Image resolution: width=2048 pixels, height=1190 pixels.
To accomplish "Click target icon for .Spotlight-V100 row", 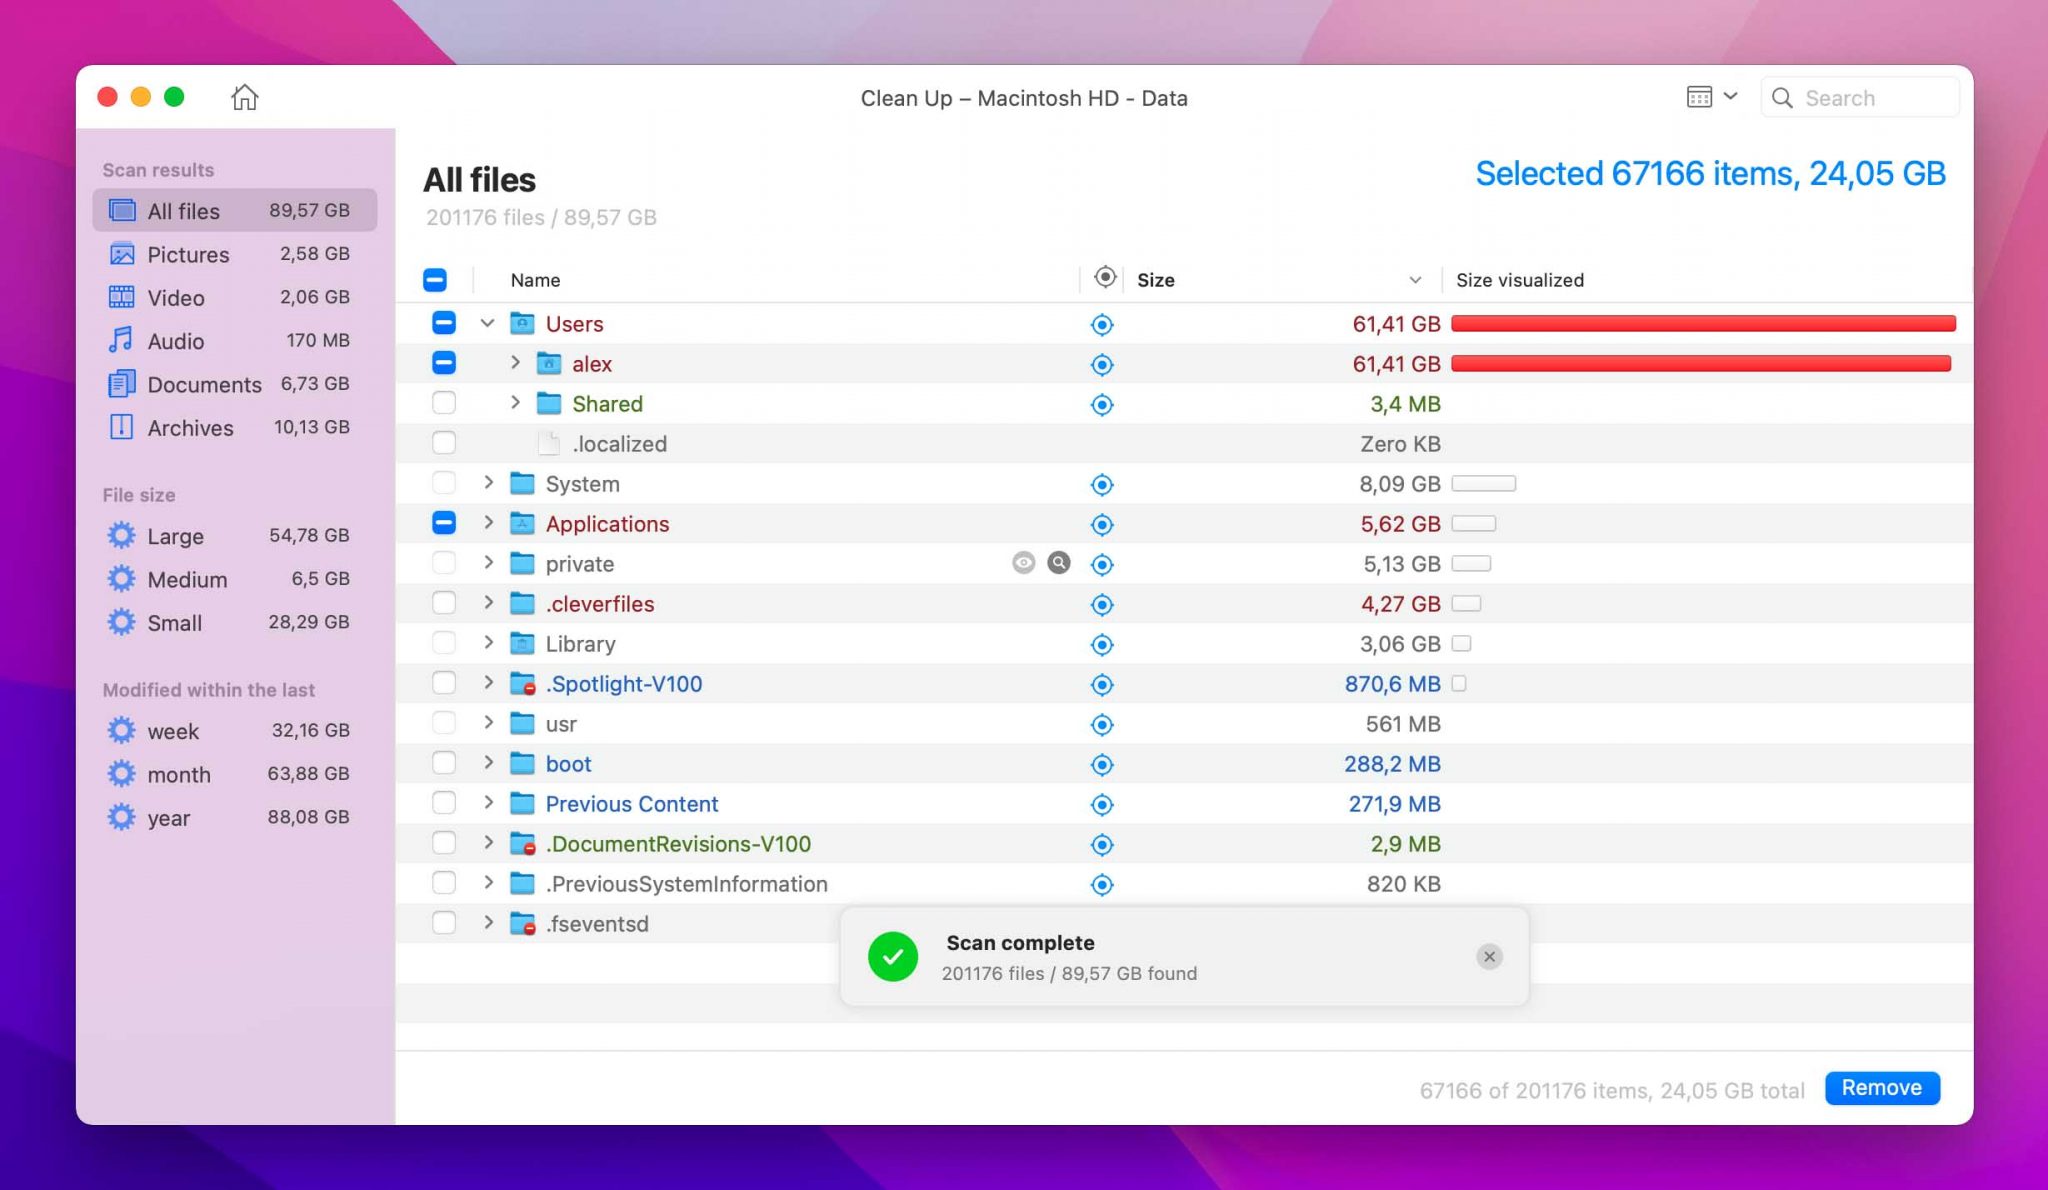I will click(1101, 684).
